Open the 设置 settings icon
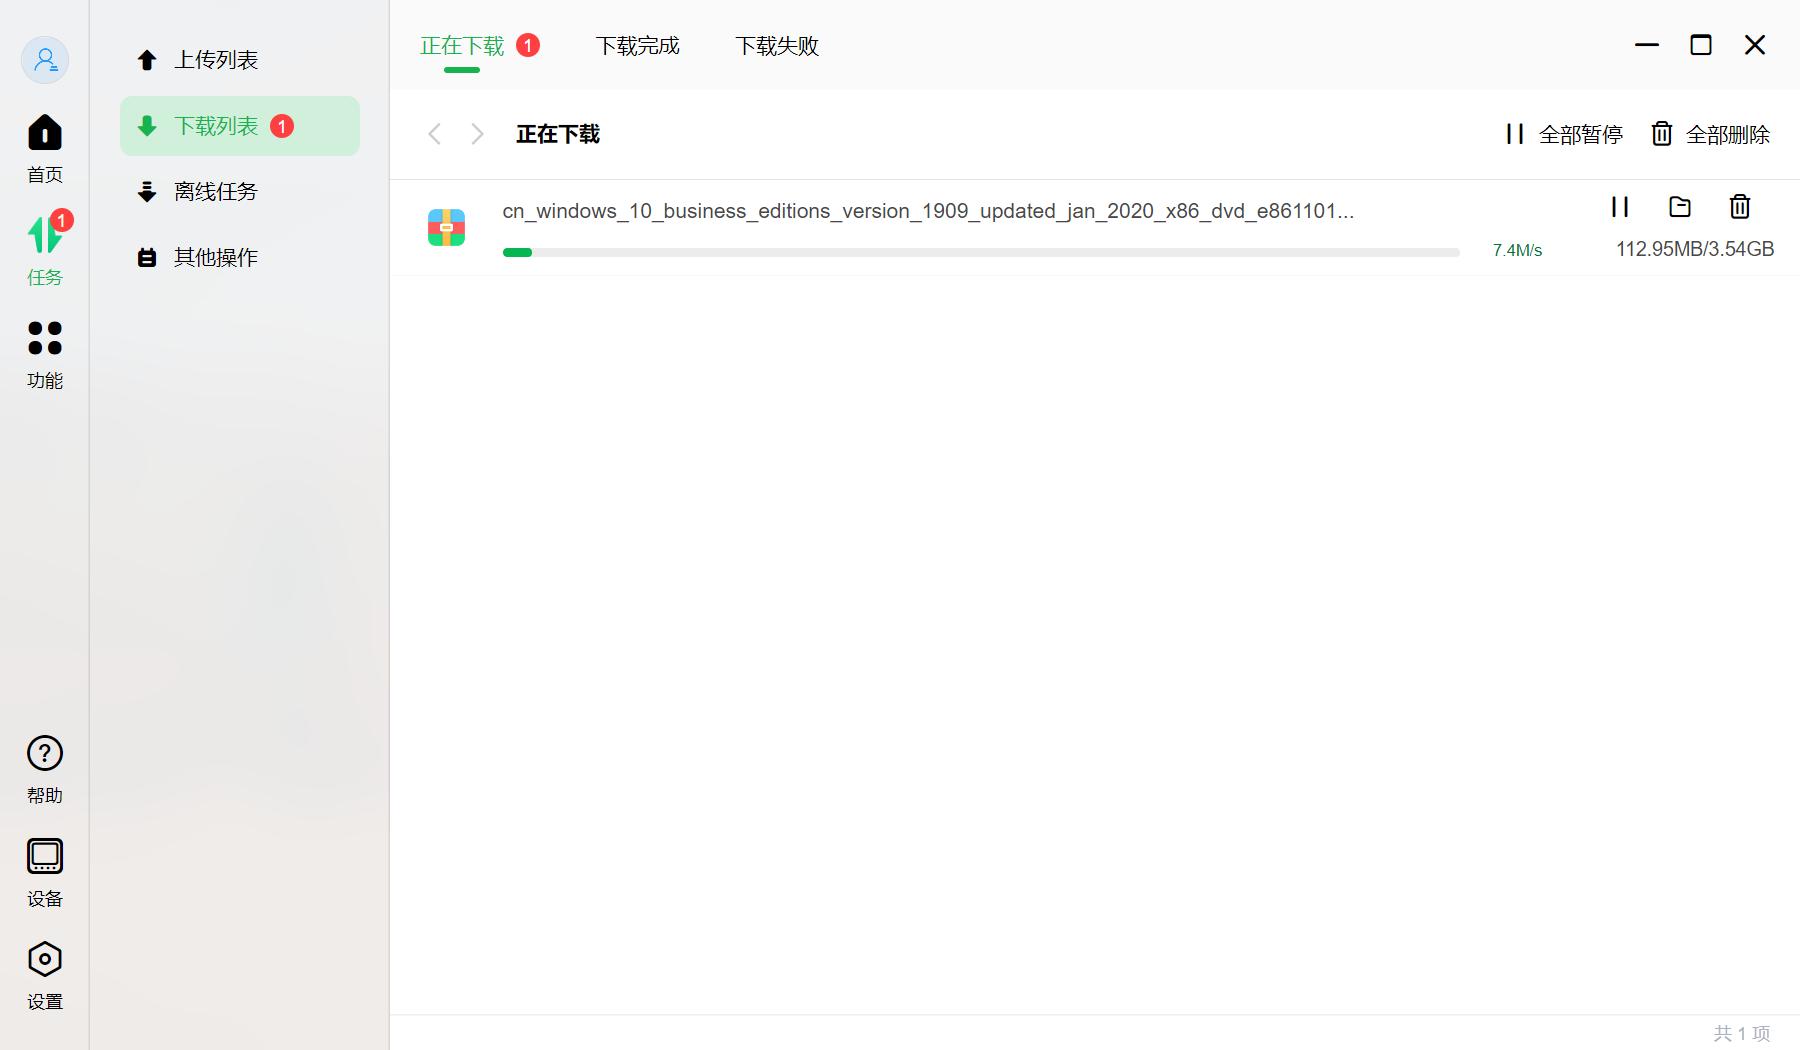1800x1050 pixels. [x=44, y=973]
